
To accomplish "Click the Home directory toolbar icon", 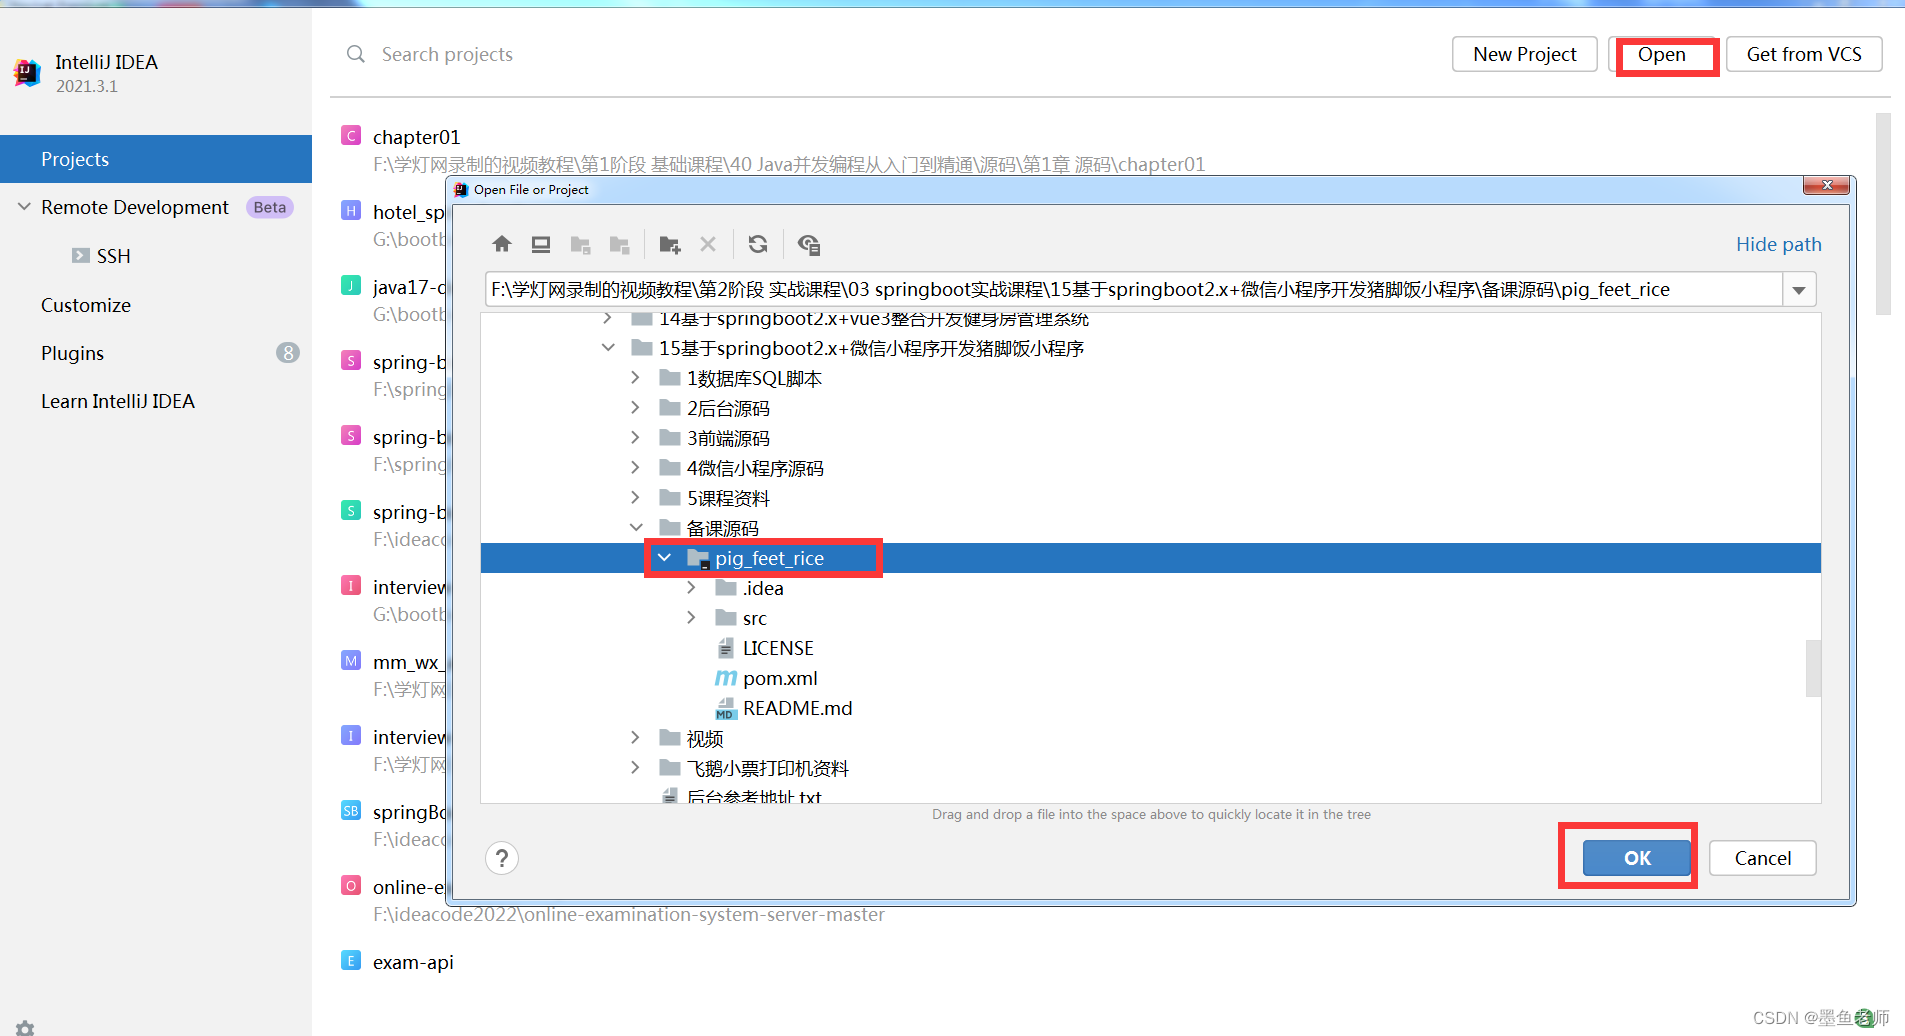I will (502, 244).
